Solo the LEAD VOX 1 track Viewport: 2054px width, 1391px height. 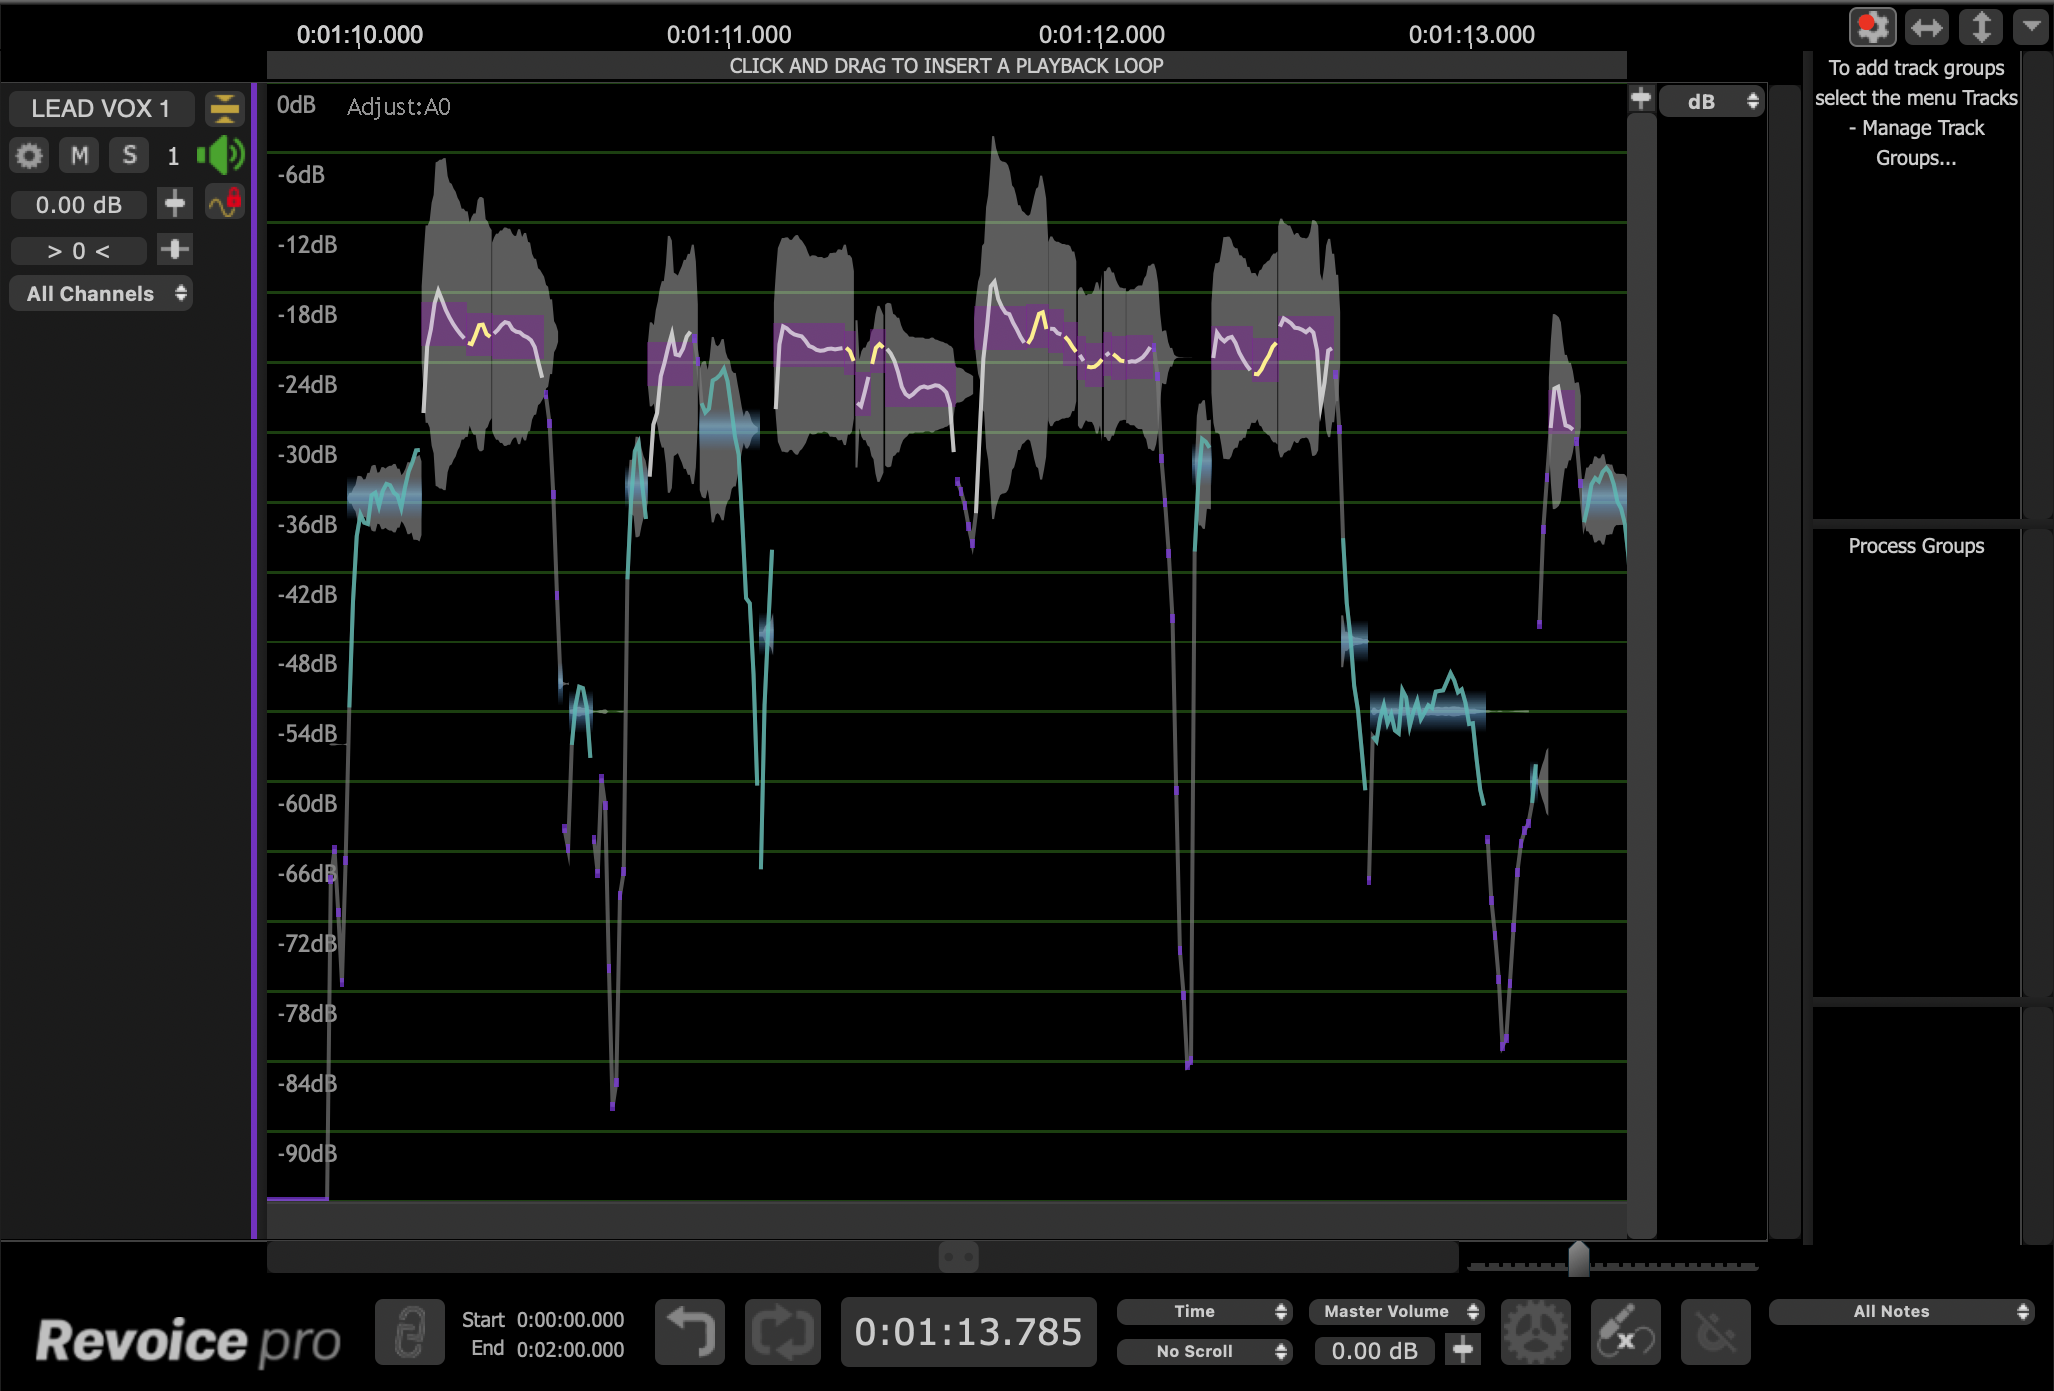pyautogui.click(x=129, y=156)
